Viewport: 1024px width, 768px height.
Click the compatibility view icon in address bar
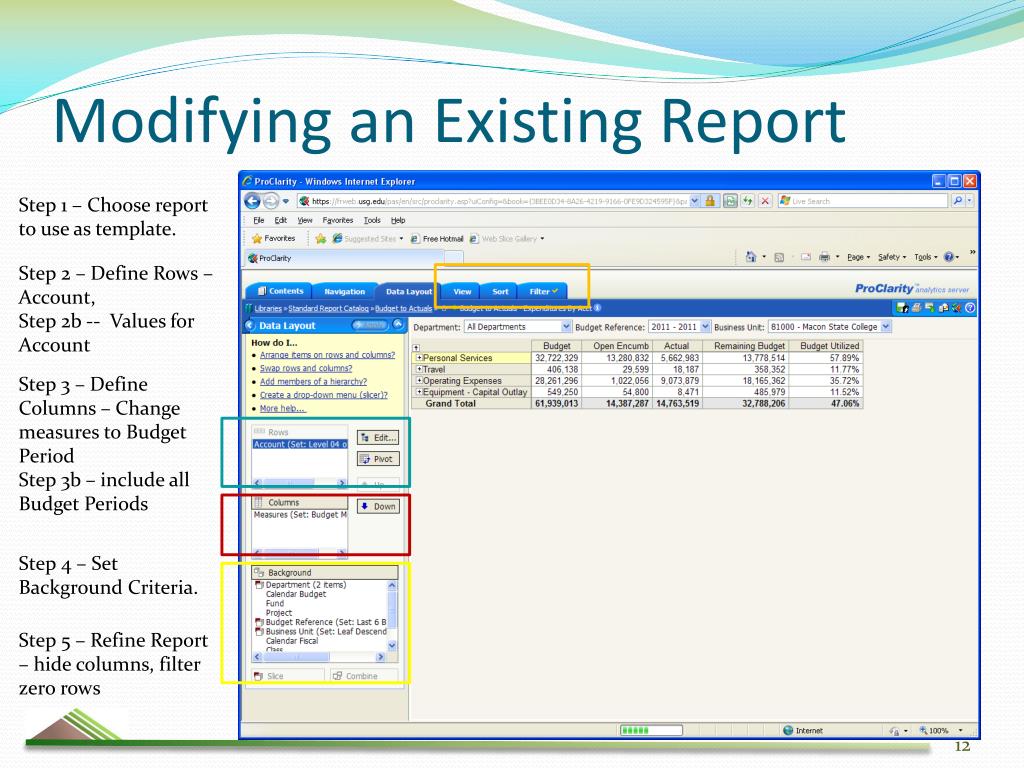(730, 201)
